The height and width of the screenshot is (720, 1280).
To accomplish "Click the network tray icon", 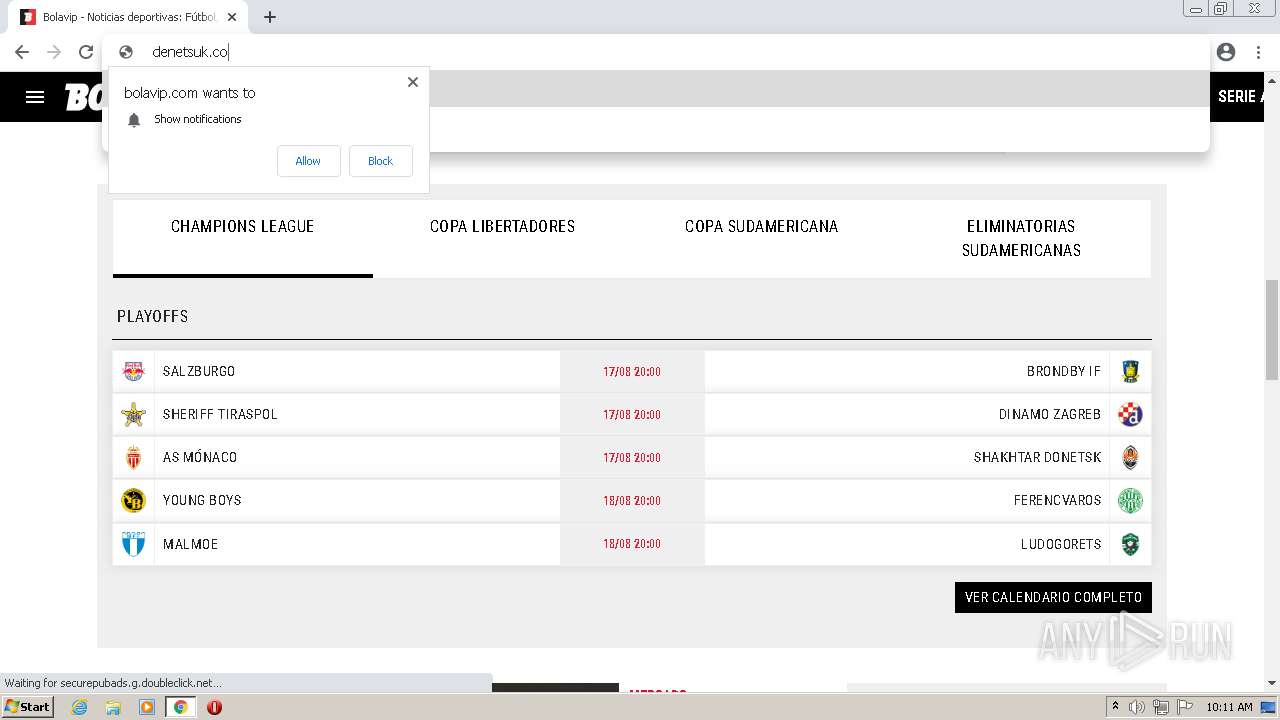I will 1161,707.
